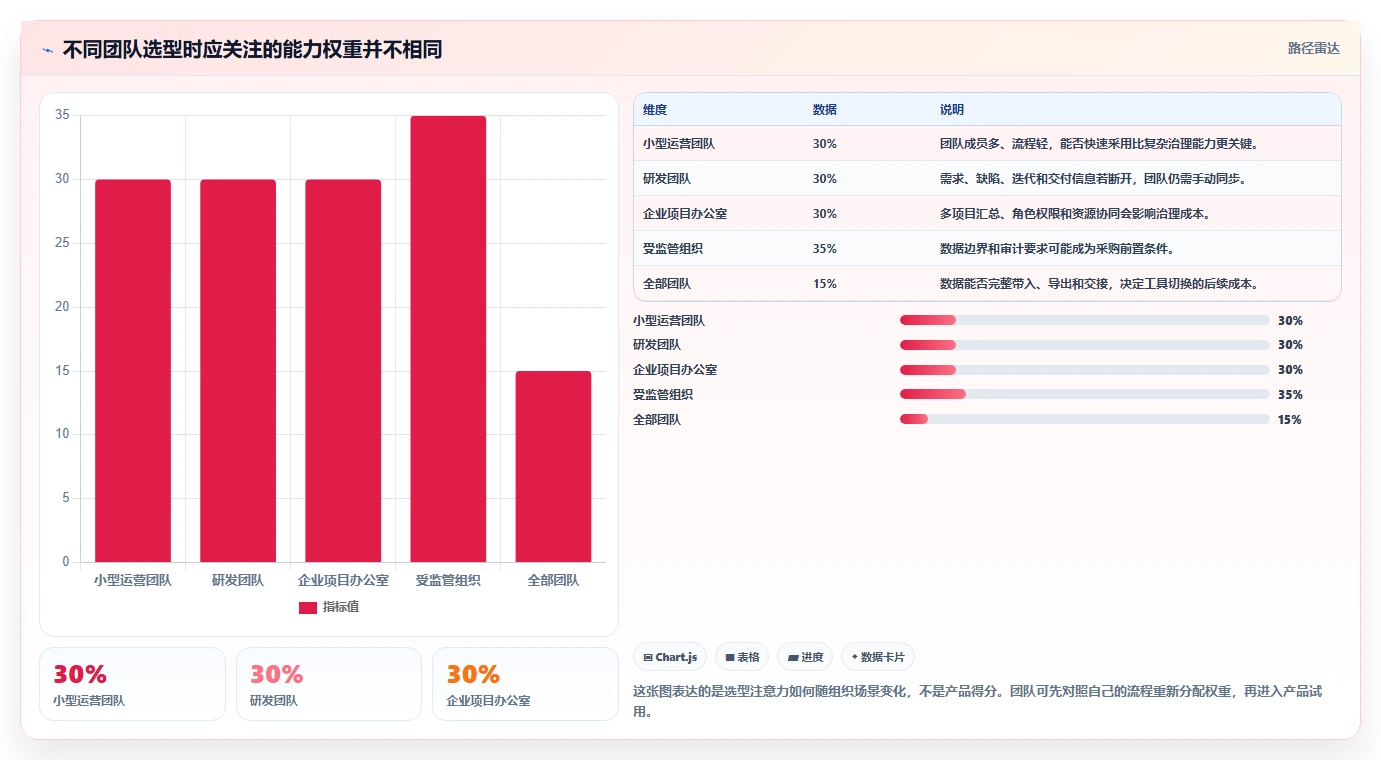Click the 数据卡片 tag chip
Screen dimensions: 1381x760
coord(878,657)
